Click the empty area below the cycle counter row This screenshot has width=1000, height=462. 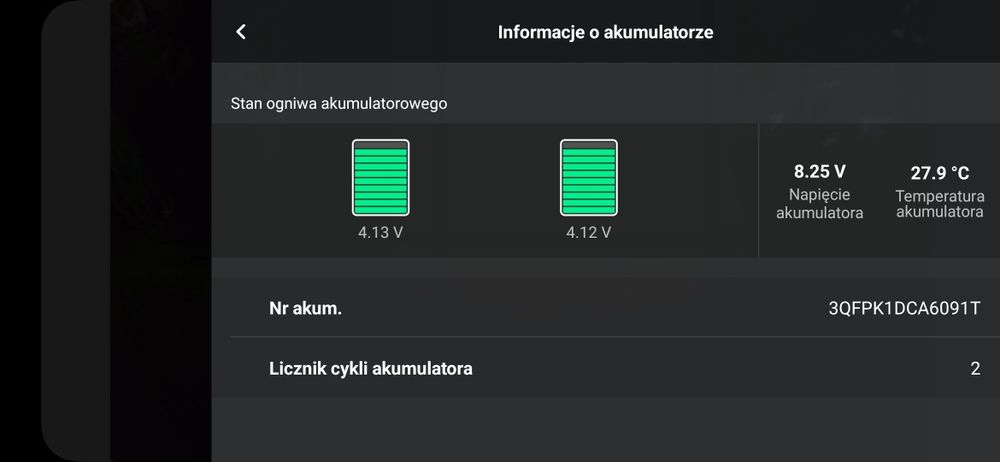click(x=605, y=430)
